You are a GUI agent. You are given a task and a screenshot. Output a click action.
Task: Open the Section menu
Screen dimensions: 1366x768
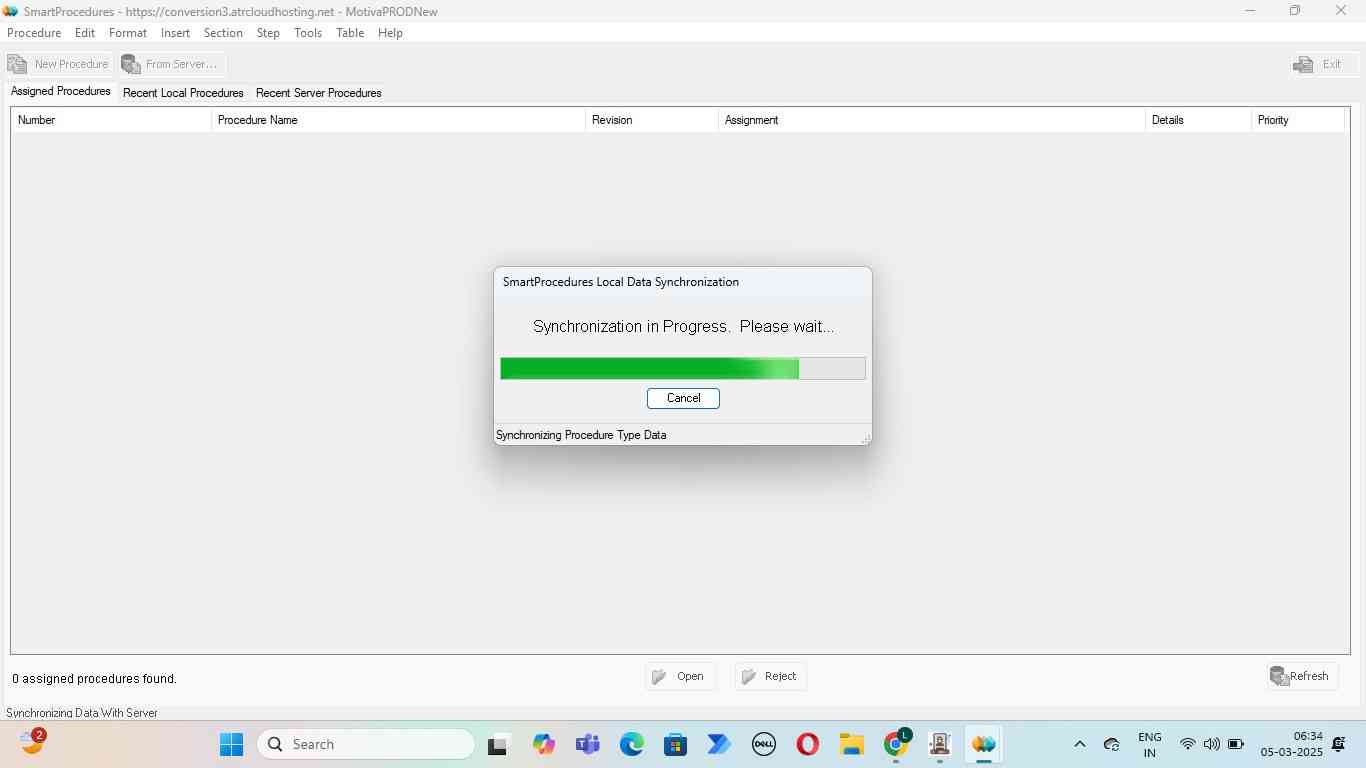pyautogui.click(x=223, y=33)
